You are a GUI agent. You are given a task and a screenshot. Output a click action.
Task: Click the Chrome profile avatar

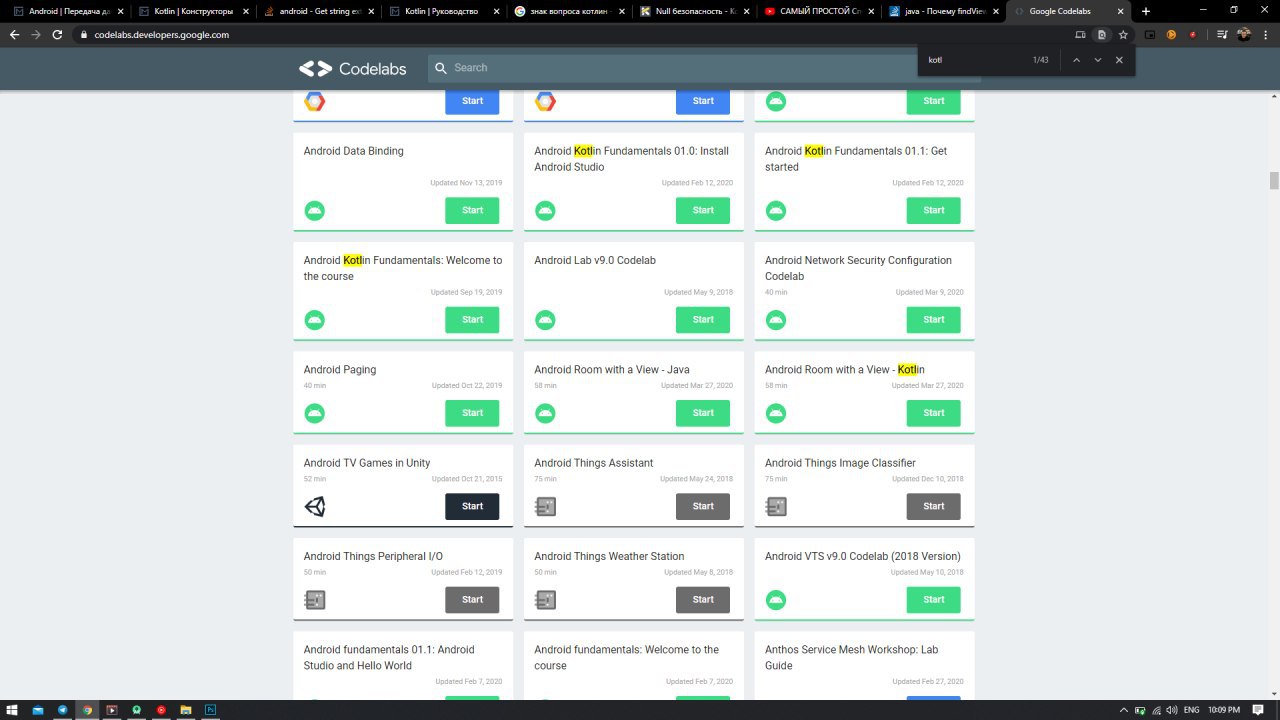(1244, 34)
